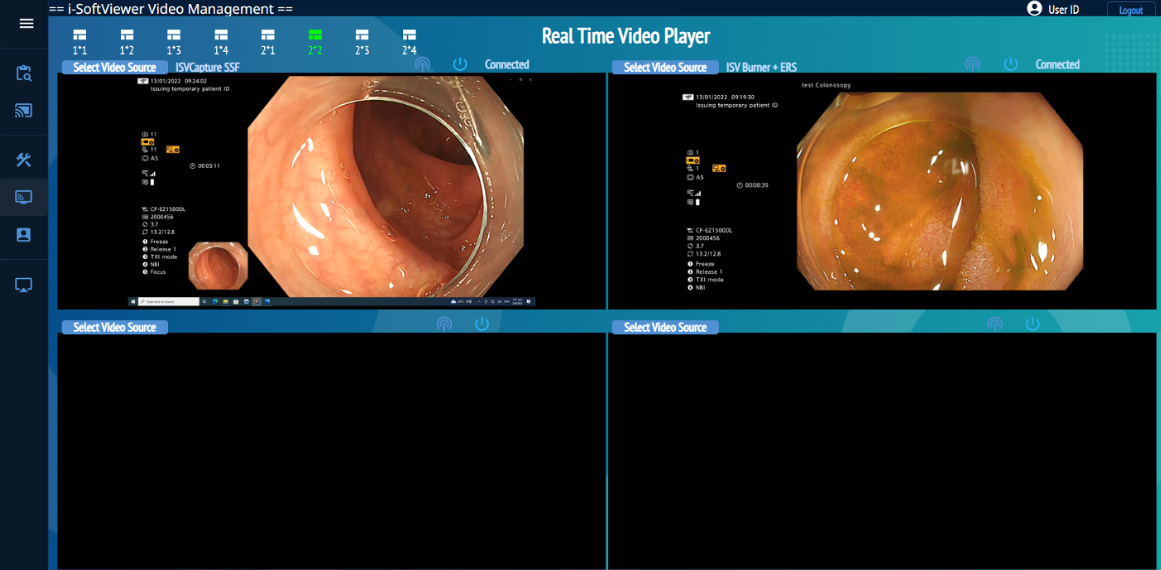Image resolution: width=1161 pixels, height=570 pixels.
Task: Select the 1*4 layout
Action: point(221,41)
